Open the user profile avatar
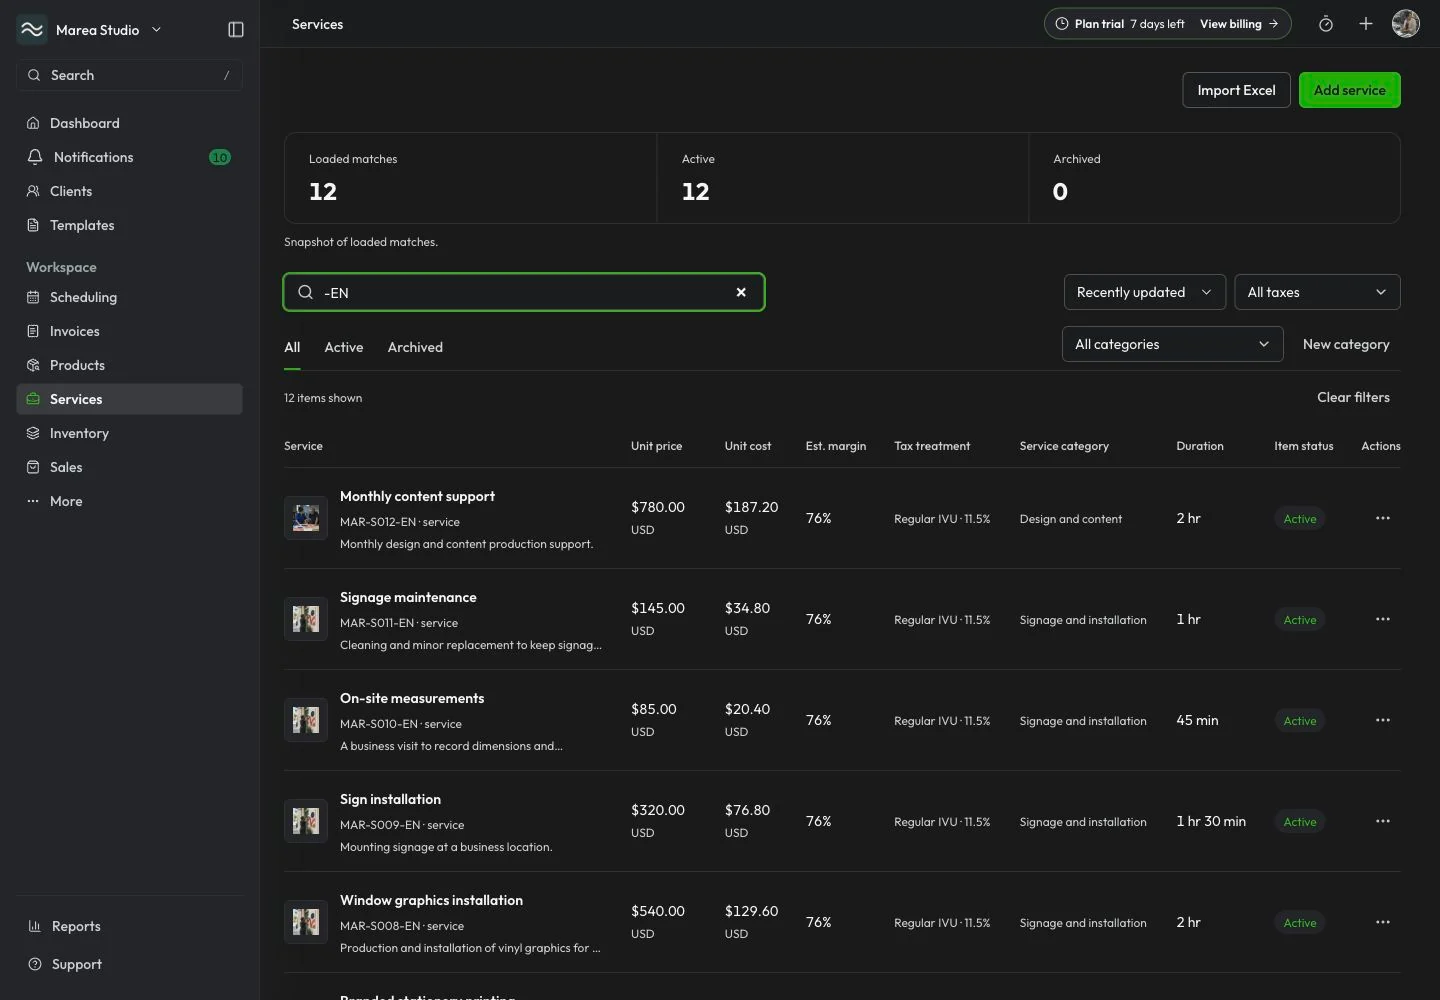This screenshot has width=1440, height=1000. coord(1406,24)
